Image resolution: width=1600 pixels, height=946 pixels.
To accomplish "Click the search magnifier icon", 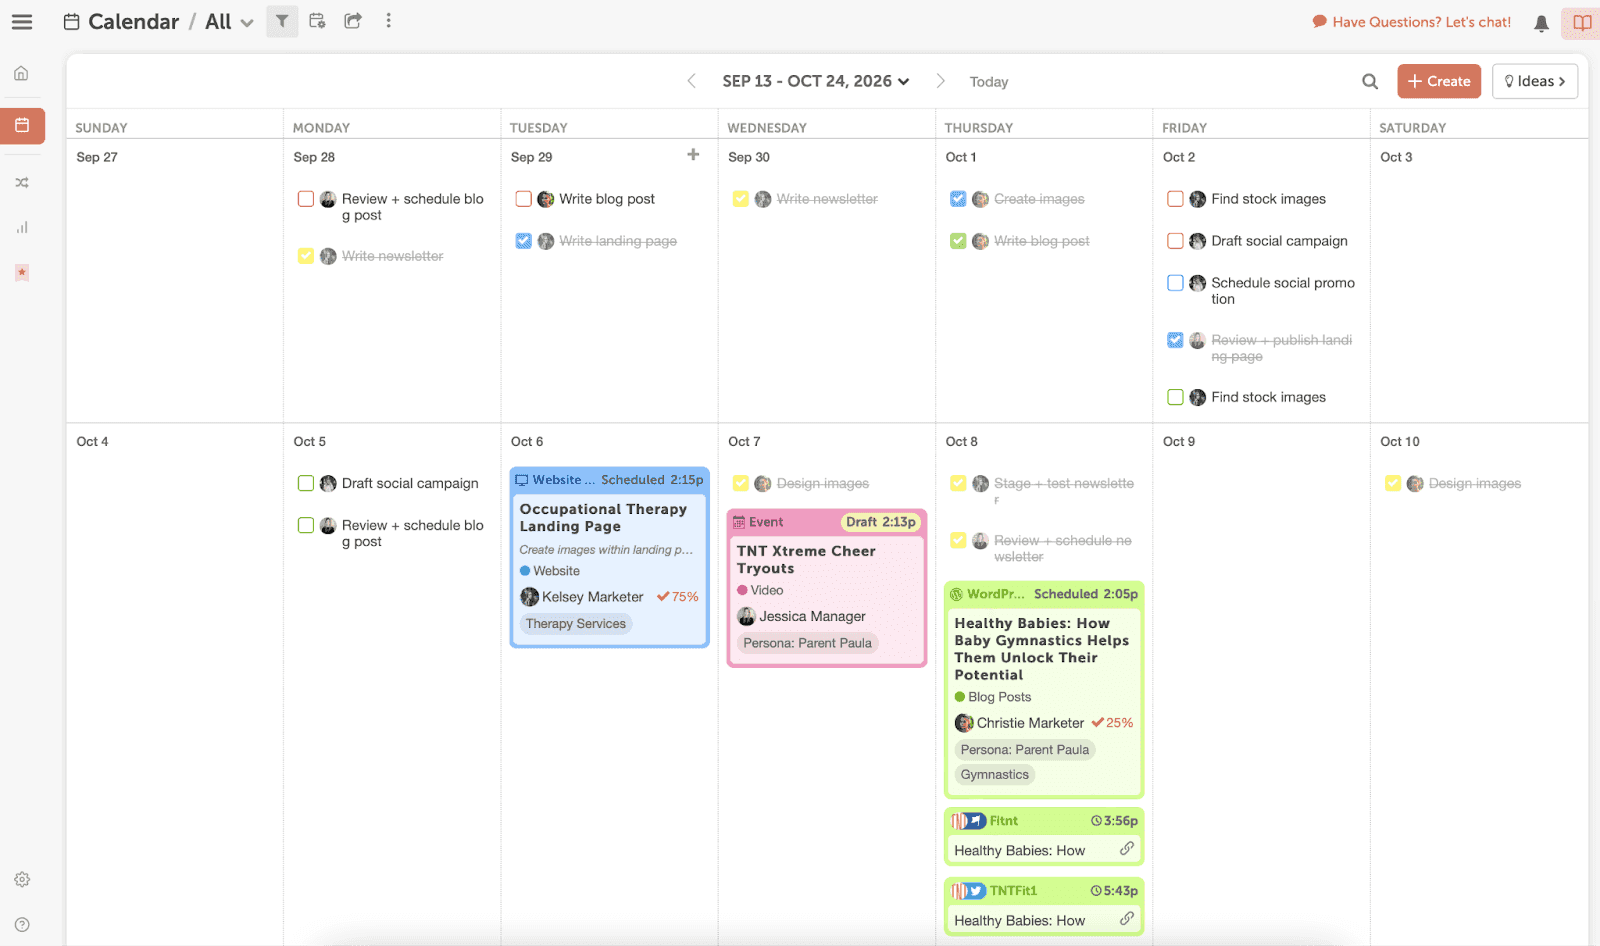I will point(1370,82).
